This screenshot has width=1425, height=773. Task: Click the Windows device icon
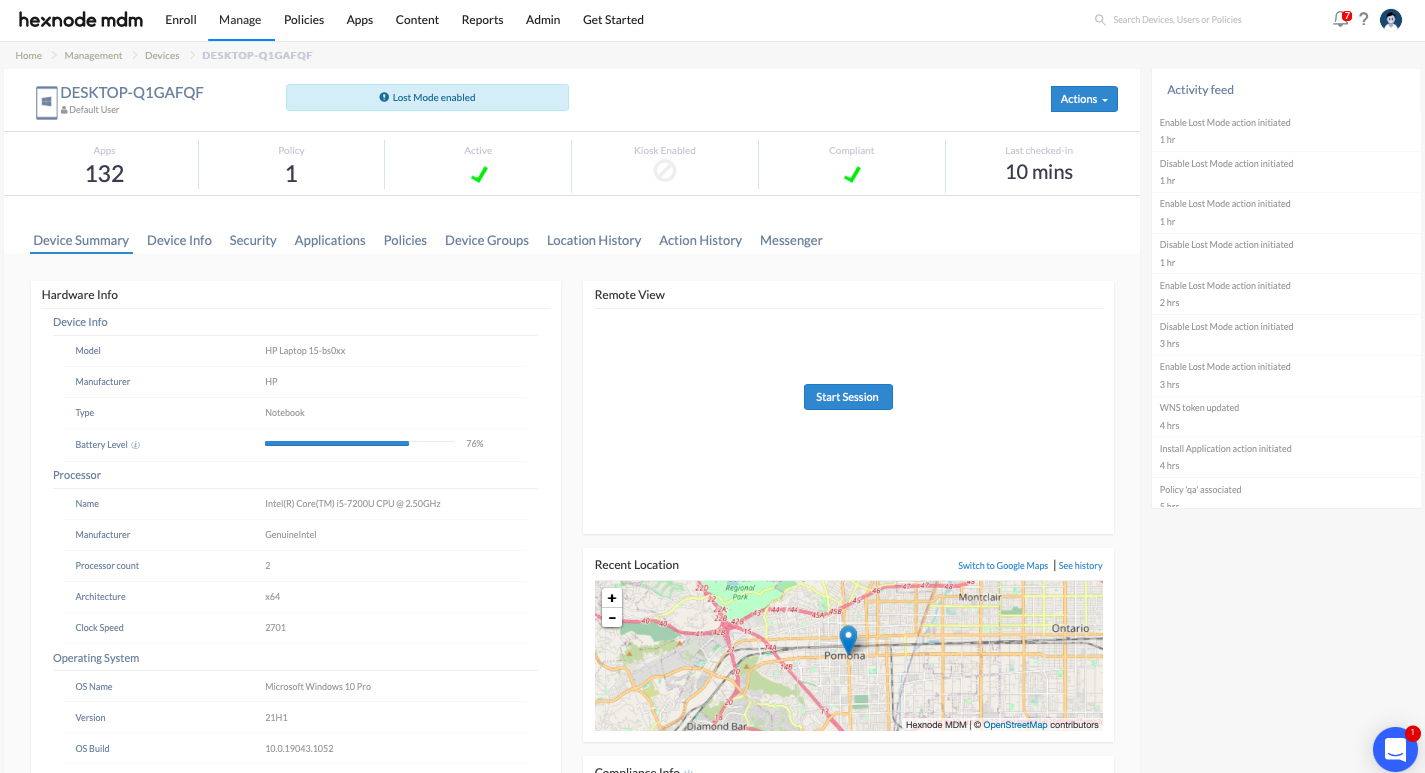46,102
